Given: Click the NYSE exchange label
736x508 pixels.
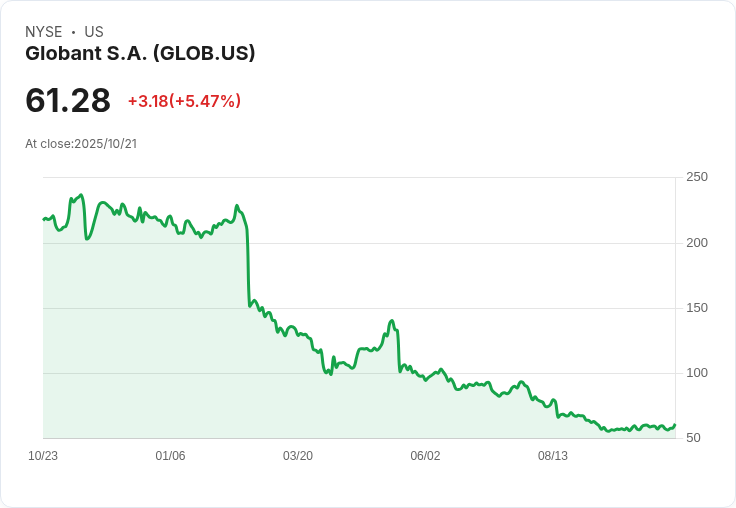Looking at the screenshot, I should (44, 32).
